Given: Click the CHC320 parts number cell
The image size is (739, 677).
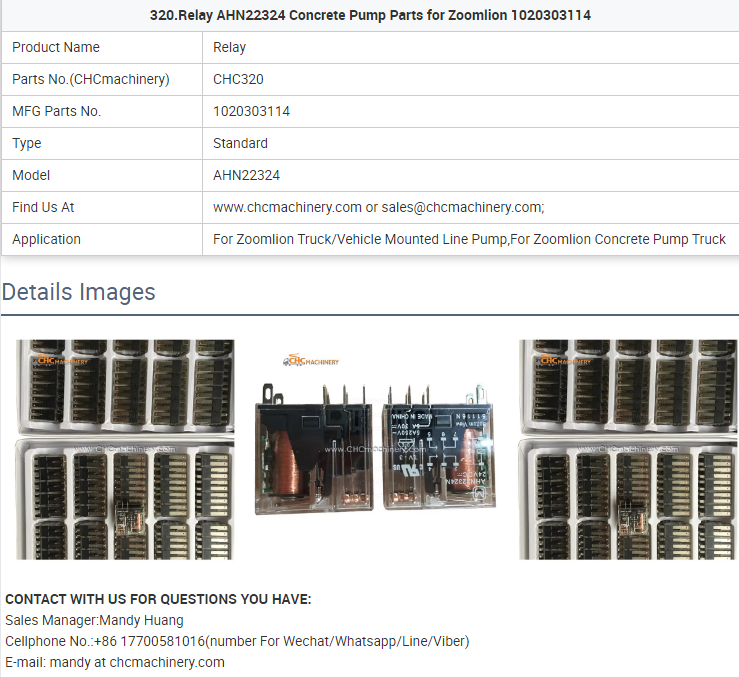Looking at the screenshot, I should point(238,79).
